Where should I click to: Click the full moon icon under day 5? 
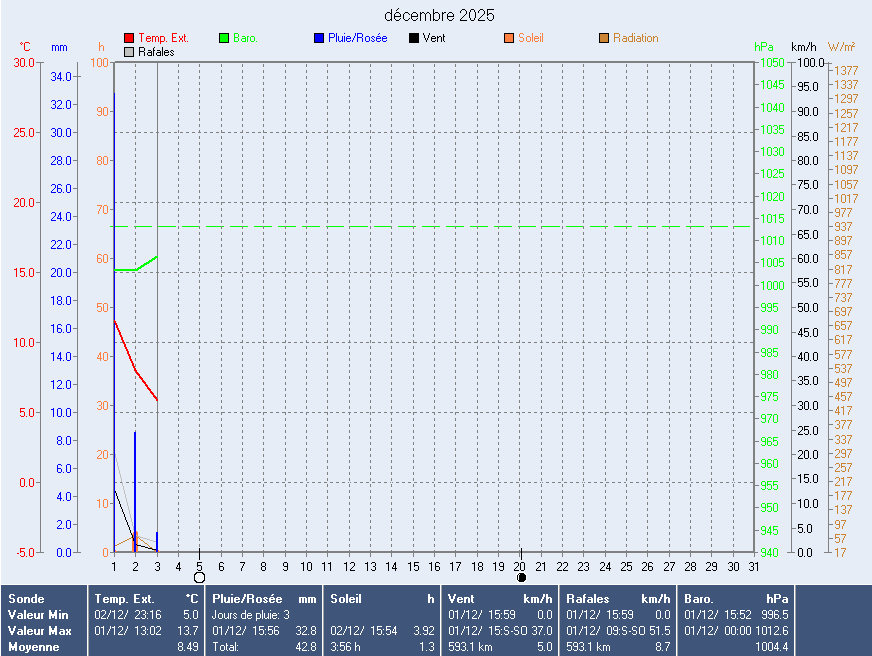coord(199,577)
